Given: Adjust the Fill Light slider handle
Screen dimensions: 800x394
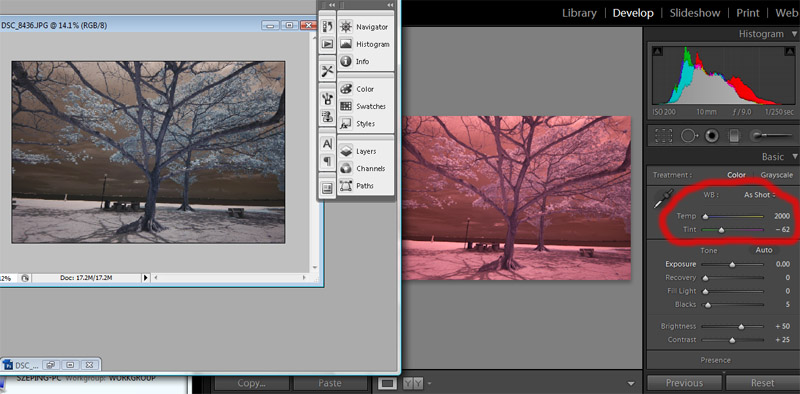Looking at the screenshot, I should (x=705, y=291).
